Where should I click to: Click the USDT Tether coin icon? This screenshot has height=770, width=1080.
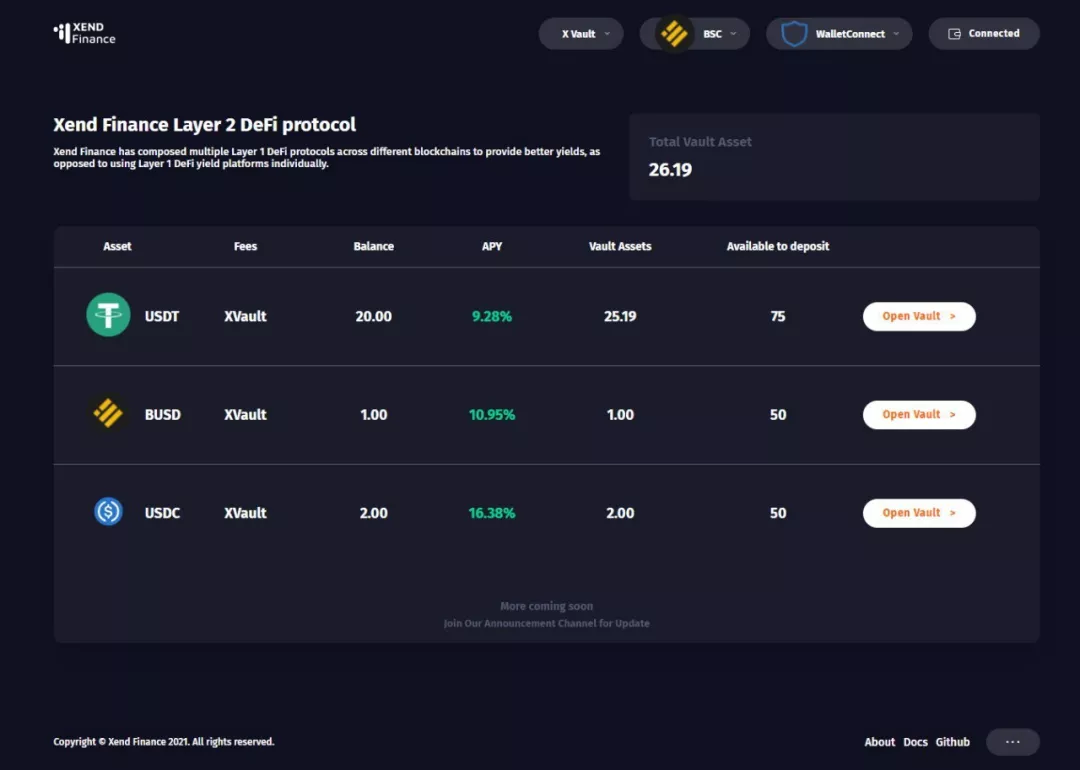pyautogui.click(x=108, y=315)
